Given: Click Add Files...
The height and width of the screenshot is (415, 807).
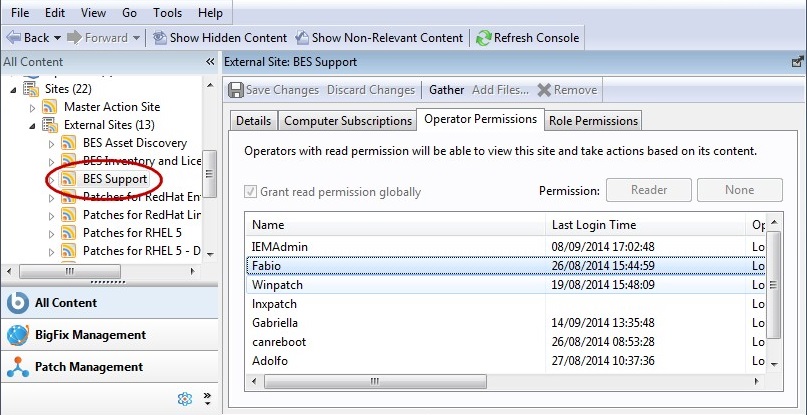Looking at the screenshot, I should (x=500, y=90).
